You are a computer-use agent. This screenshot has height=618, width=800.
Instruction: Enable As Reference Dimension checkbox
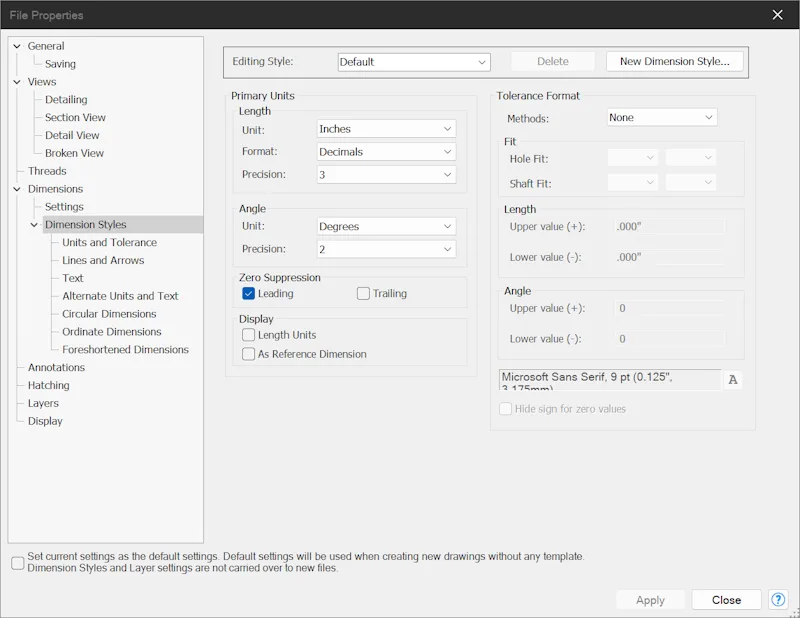[x=248, y=354]
